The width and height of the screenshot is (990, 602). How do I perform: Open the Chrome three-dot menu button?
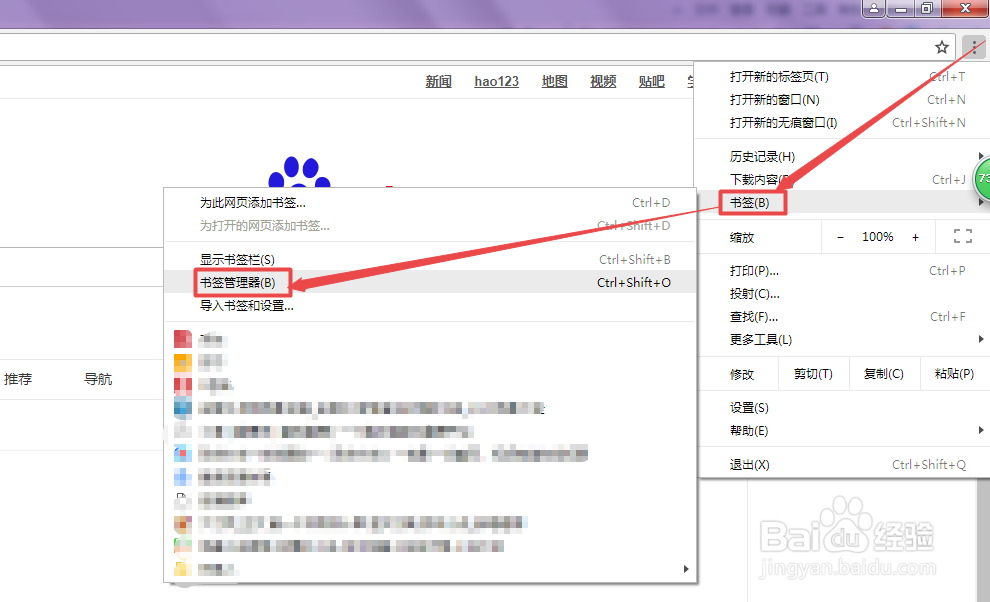(x=974, y=47)
